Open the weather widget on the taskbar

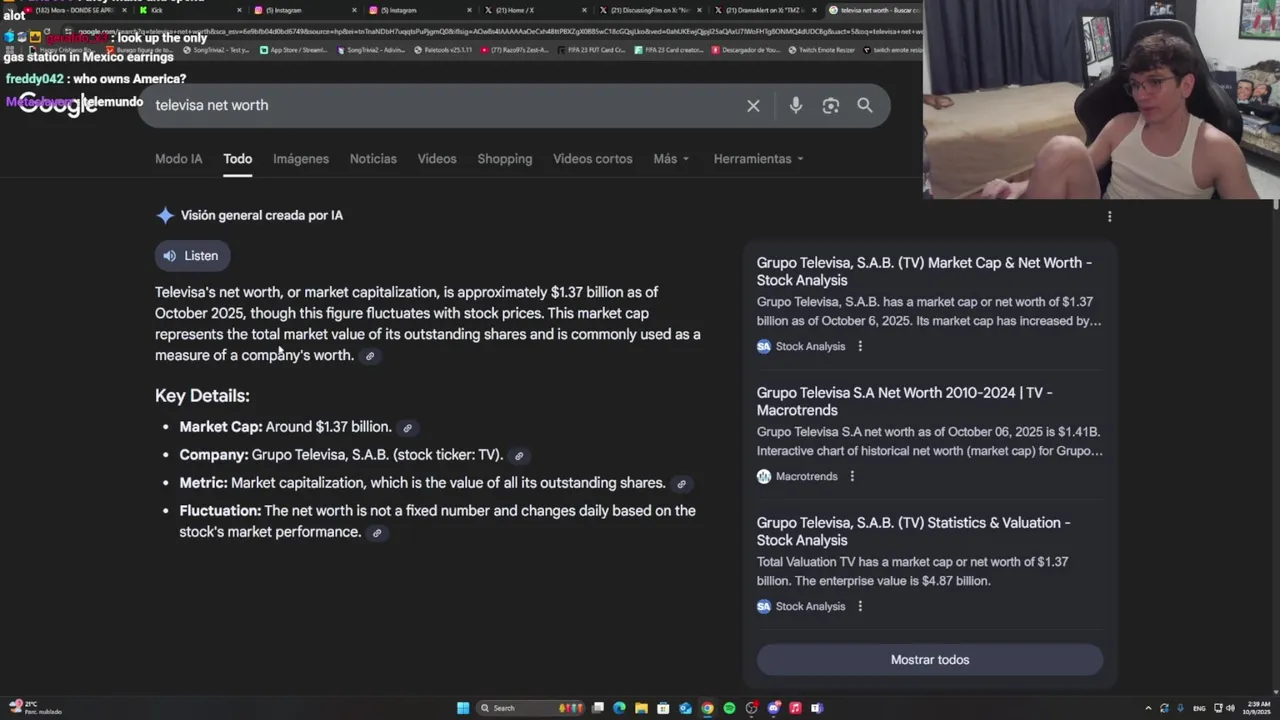pos(36,707)
